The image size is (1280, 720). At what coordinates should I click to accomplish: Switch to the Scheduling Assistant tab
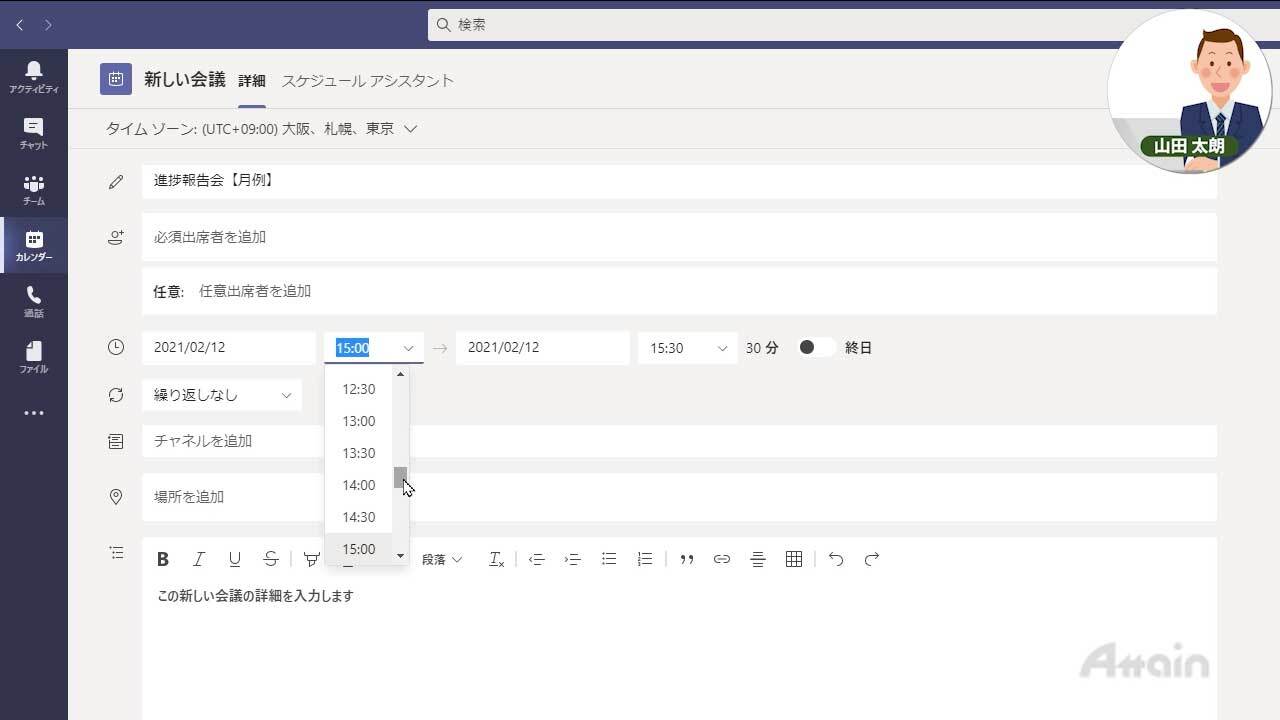coord(367,81)
